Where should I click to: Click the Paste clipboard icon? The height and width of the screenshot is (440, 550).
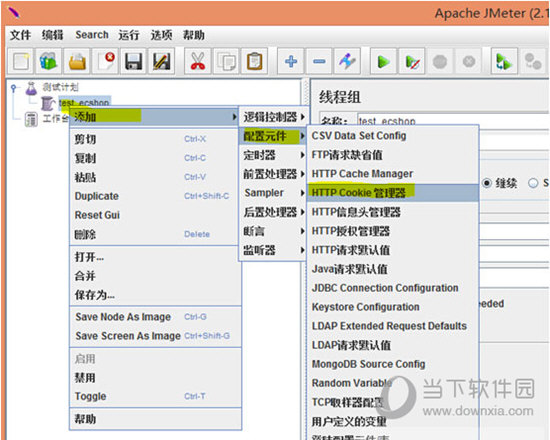tap(255, 61)
